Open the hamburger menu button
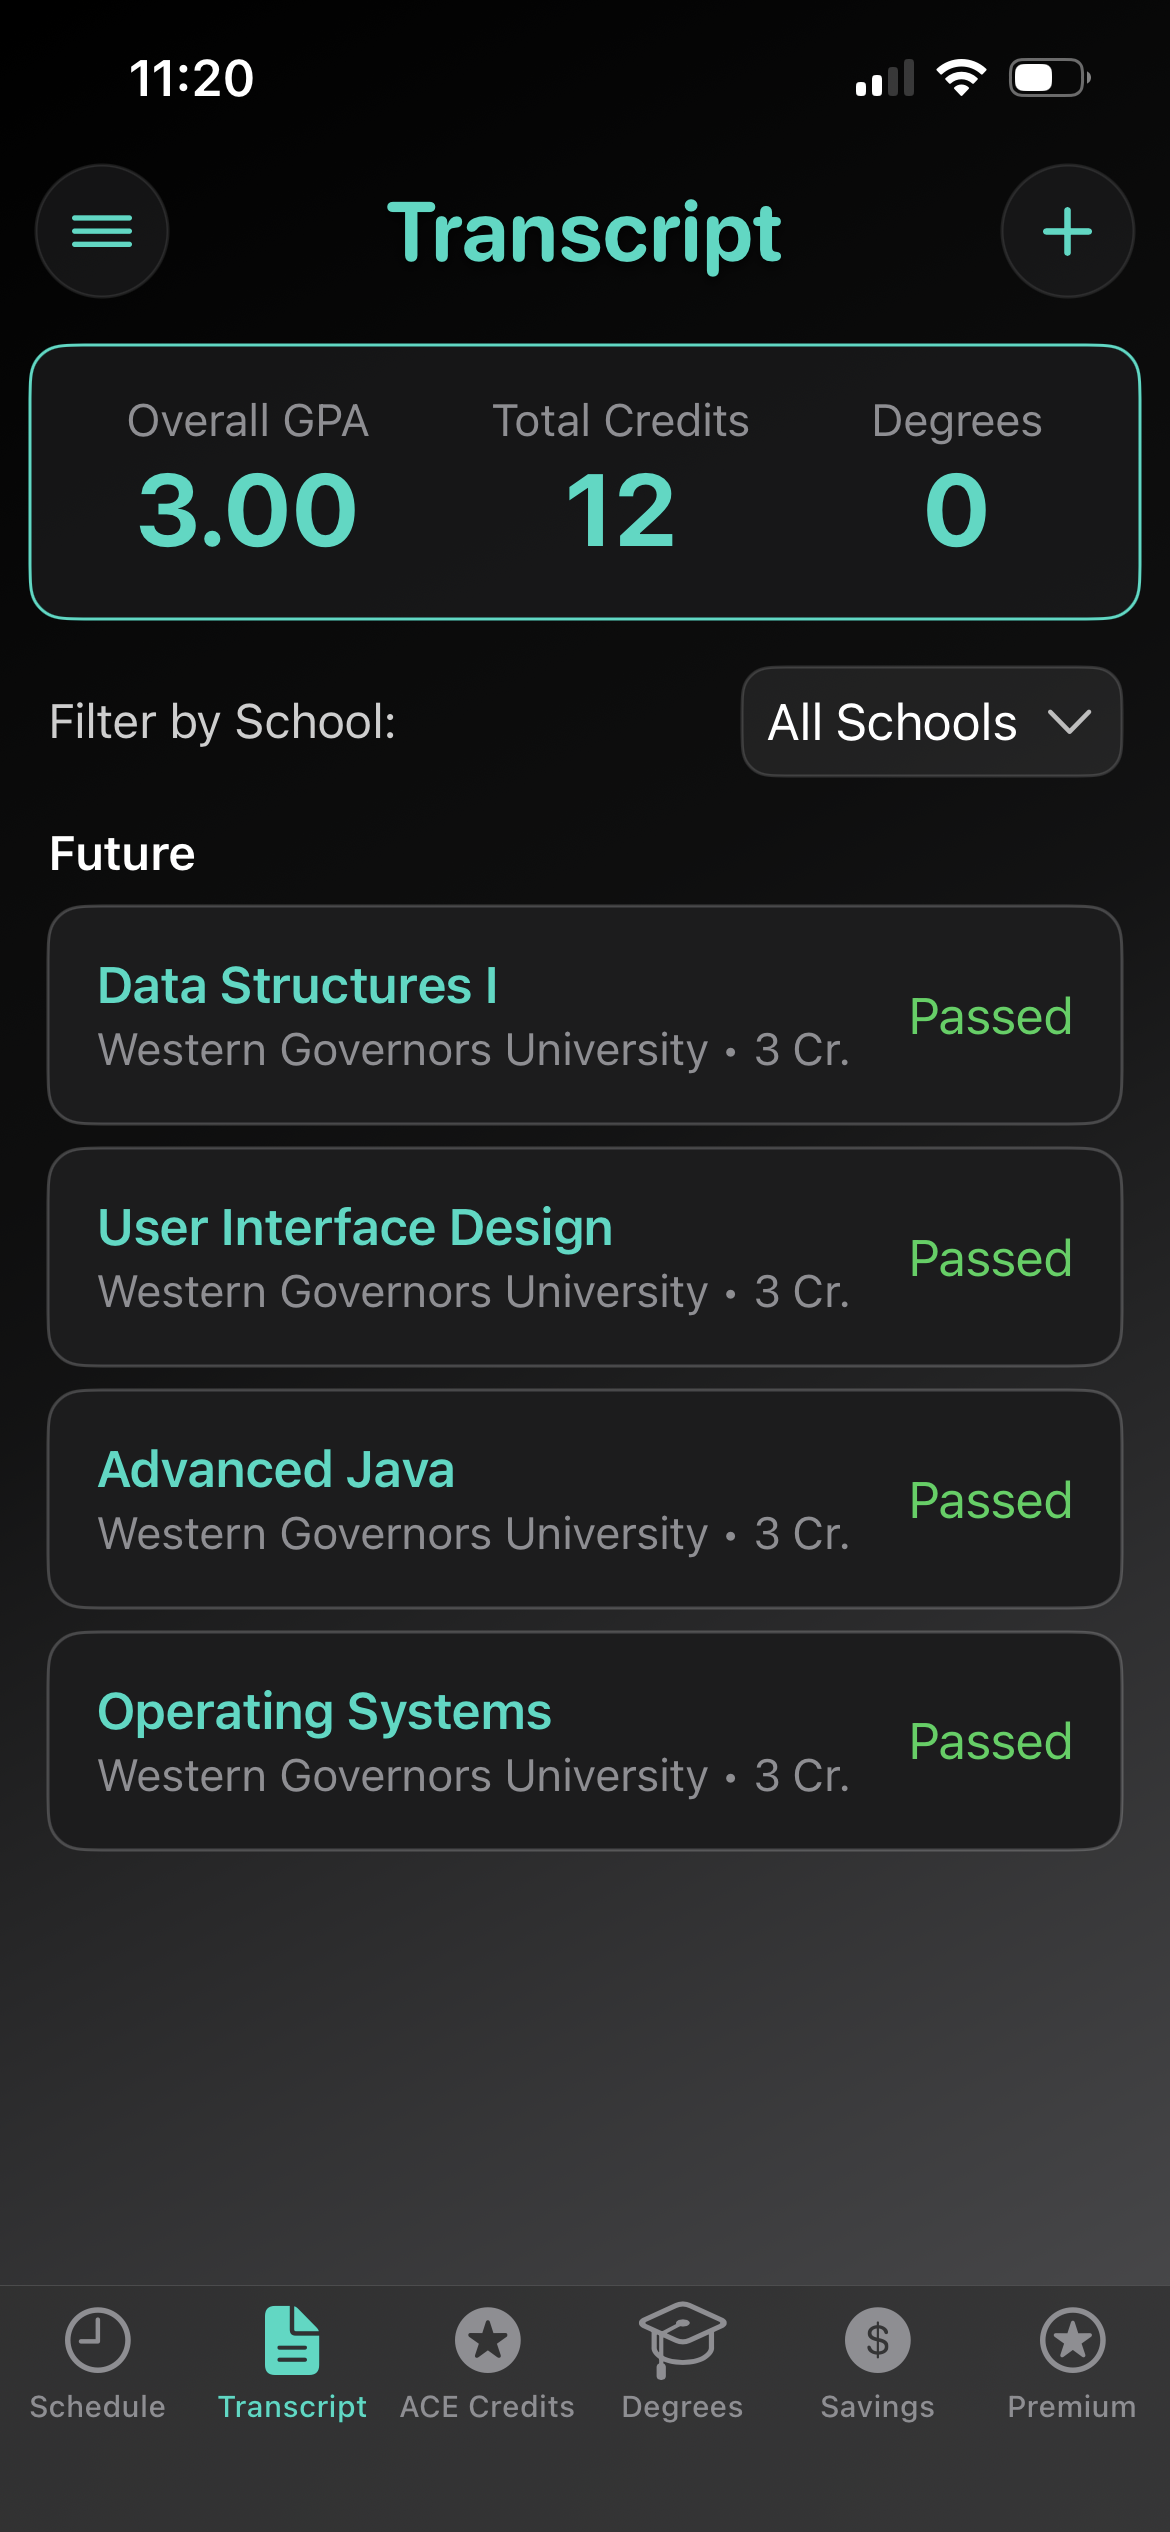 pyautogui.click(x=102, y=231)
